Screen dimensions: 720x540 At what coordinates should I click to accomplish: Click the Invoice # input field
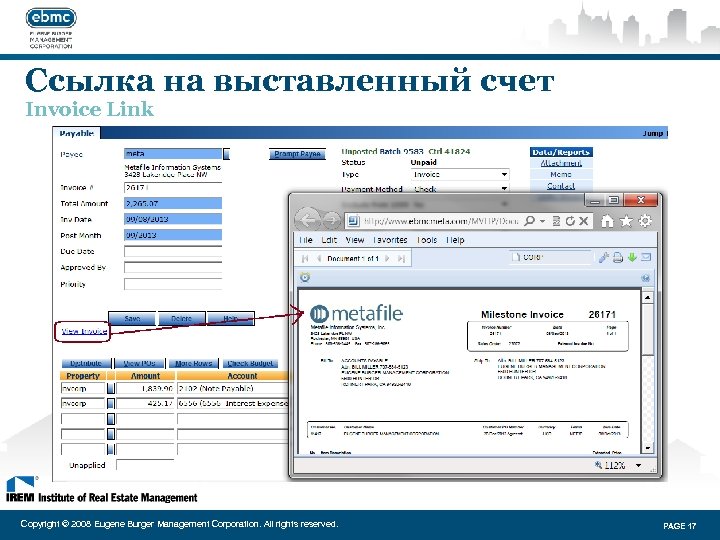[x=173, y=188]
